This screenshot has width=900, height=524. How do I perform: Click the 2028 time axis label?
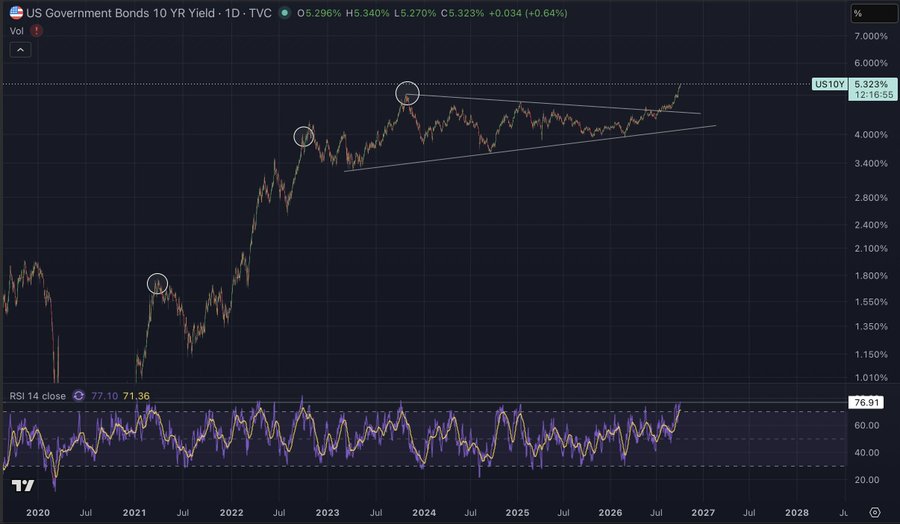797,513
